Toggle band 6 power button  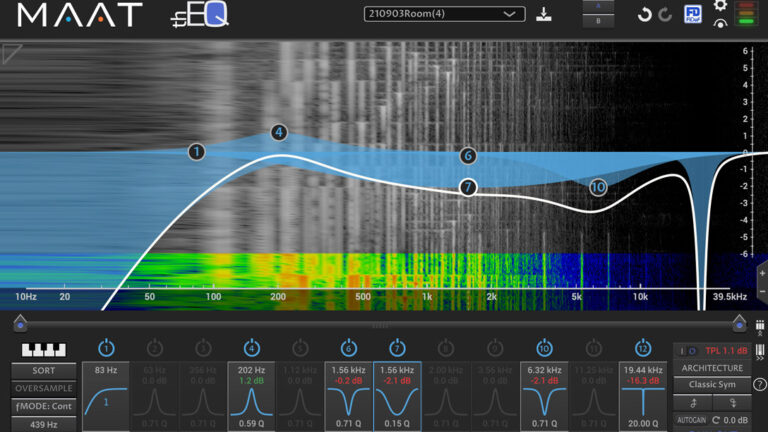pos(349,348)
